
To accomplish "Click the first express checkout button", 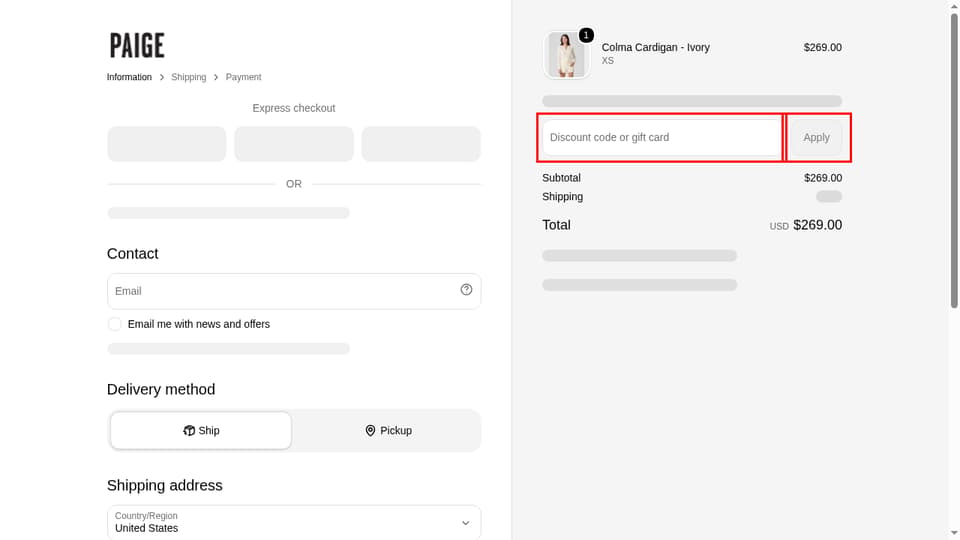I will tap(167, 144).
